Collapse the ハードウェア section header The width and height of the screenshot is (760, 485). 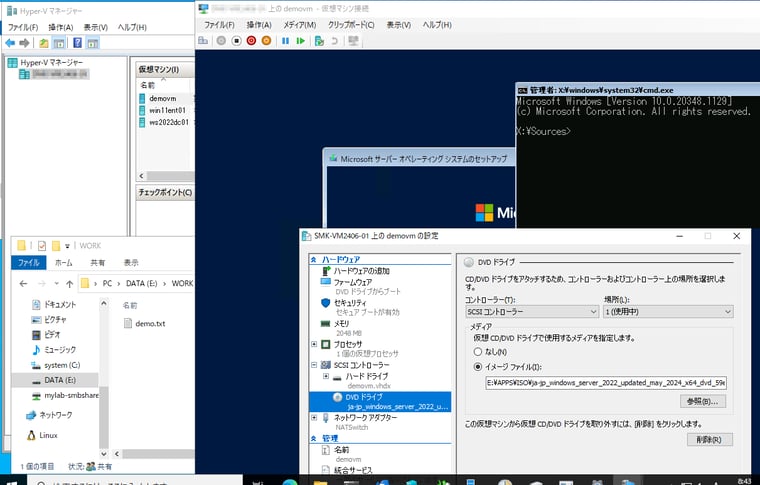[314, 260]
